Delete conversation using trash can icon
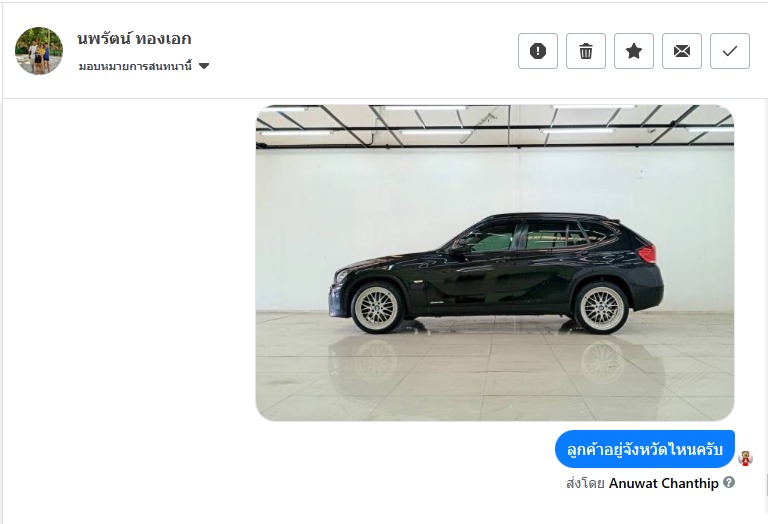The image size is (768, 524). 586,51
